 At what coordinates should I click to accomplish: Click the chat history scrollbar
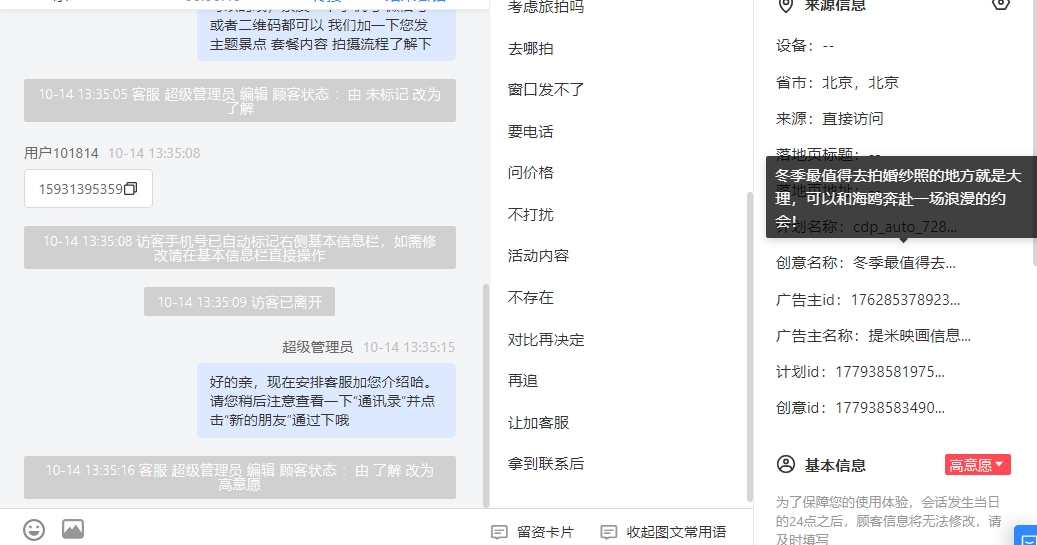click(x=486, y=395)
